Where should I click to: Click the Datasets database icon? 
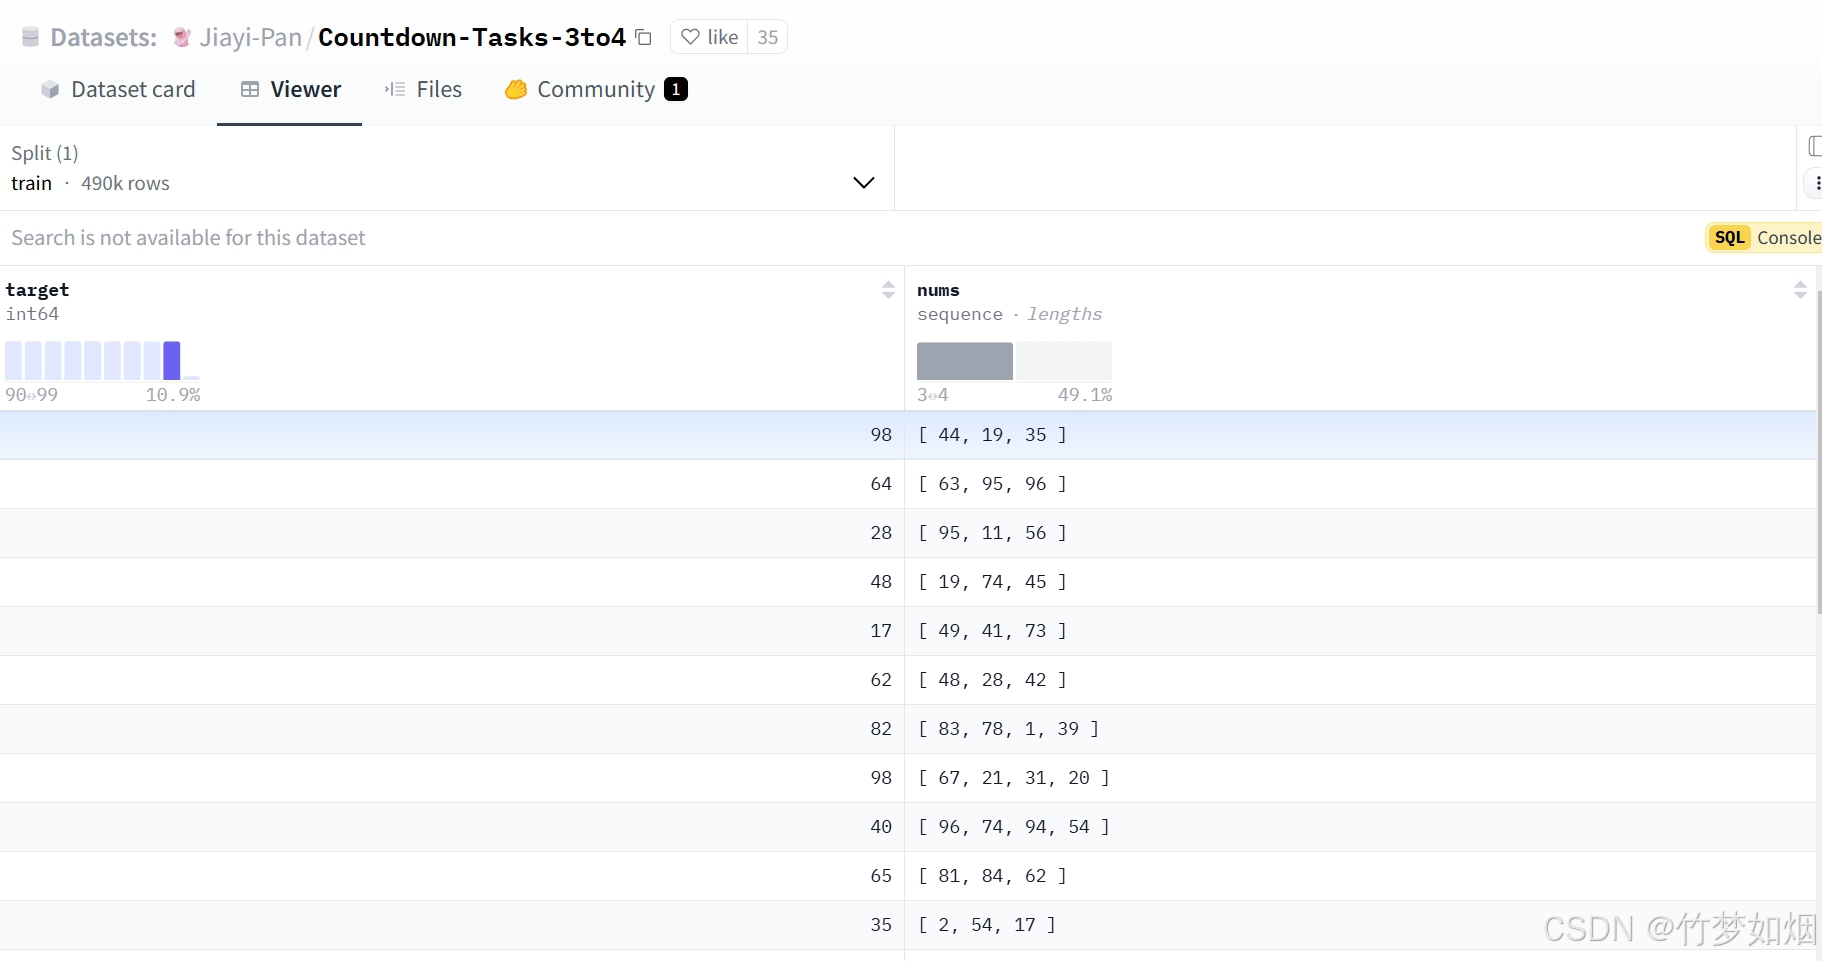tap(30, 37)
